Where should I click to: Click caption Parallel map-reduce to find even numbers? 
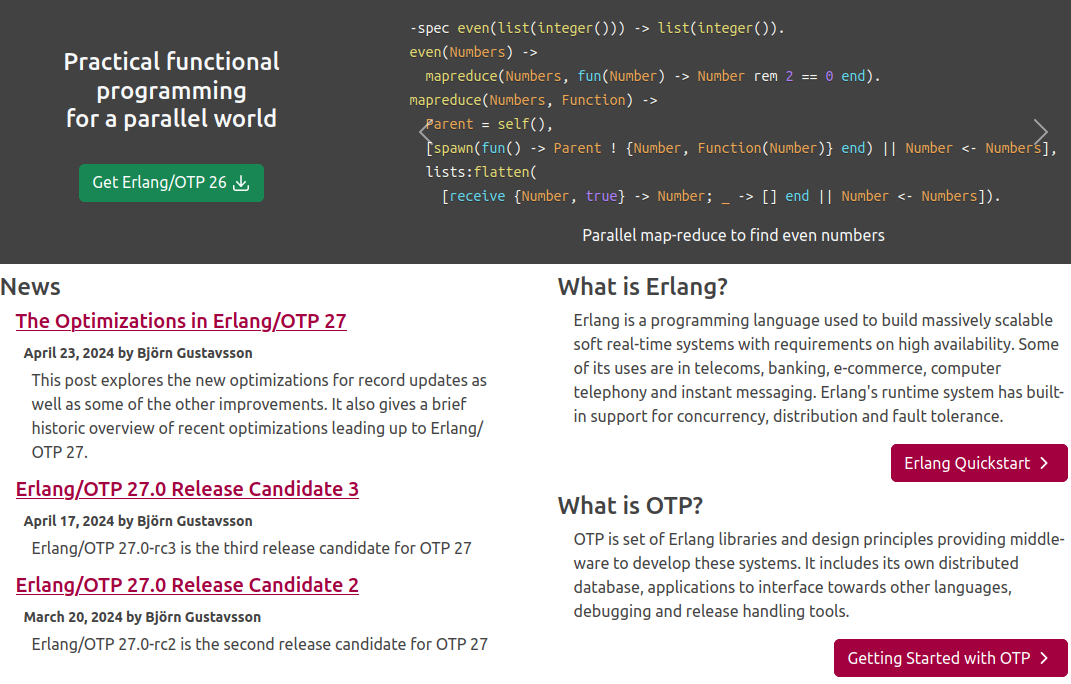(733, 235)
